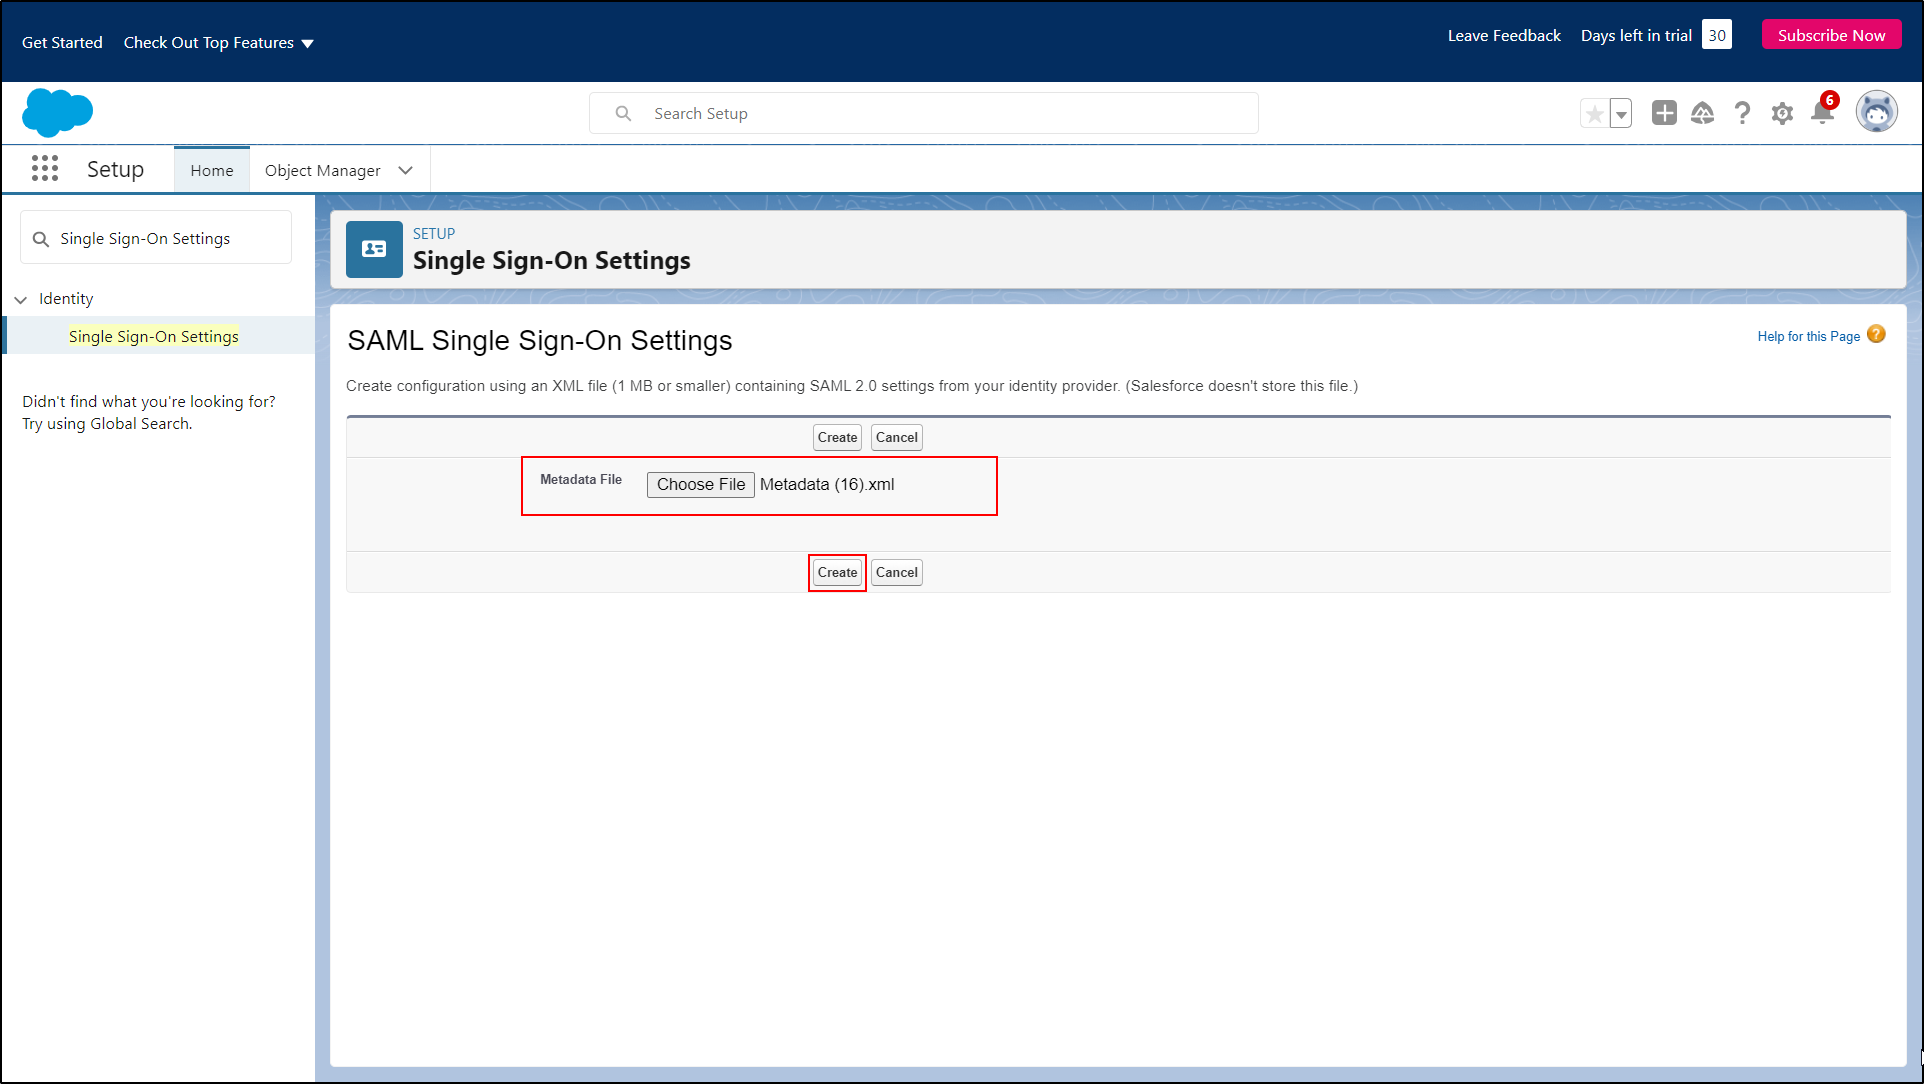Select Single Sign-On Settings in sidebar
The height and width of the screenshot is (1084, 1924).
153,336
